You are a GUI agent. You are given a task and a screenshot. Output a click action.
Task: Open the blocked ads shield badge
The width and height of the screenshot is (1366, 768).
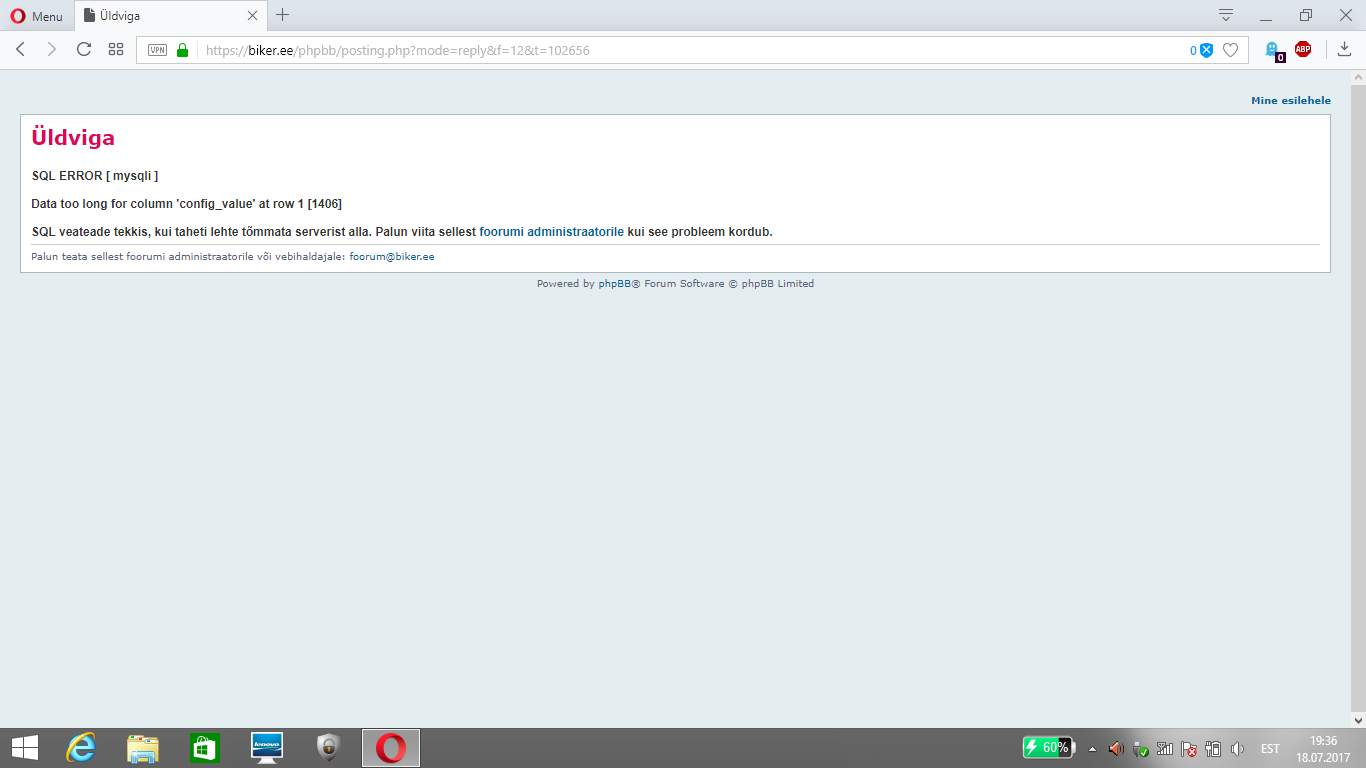(1206, 50)
